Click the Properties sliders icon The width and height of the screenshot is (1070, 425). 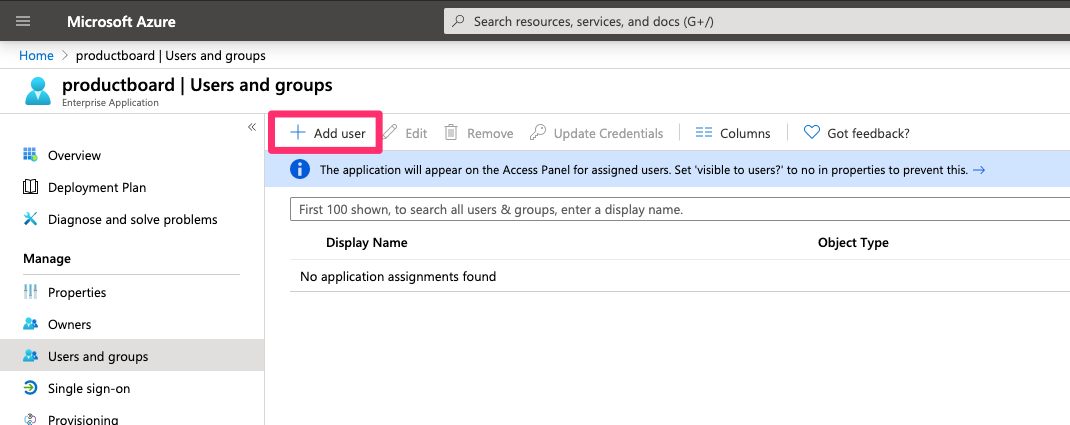30,293
